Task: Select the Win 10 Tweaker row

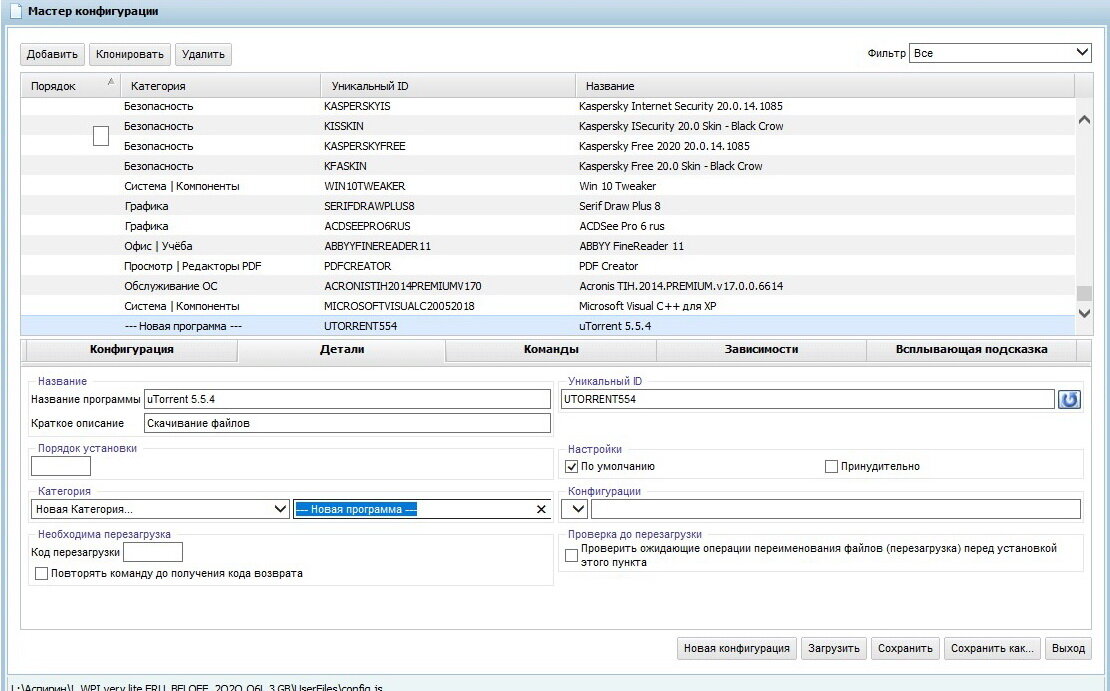Action: [x=547, y=186]
